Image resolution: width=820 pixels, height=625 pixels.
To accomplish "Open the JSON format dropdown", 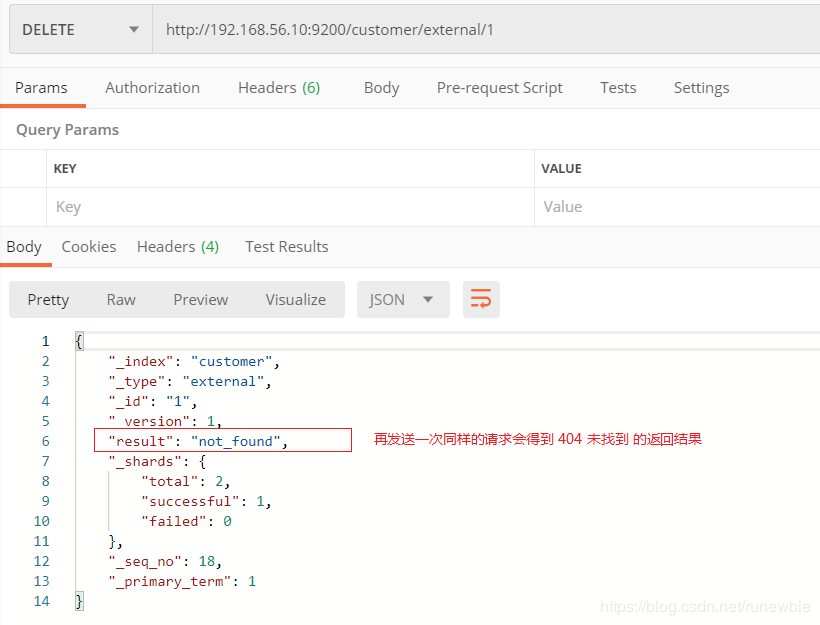I will click(403, 300).
